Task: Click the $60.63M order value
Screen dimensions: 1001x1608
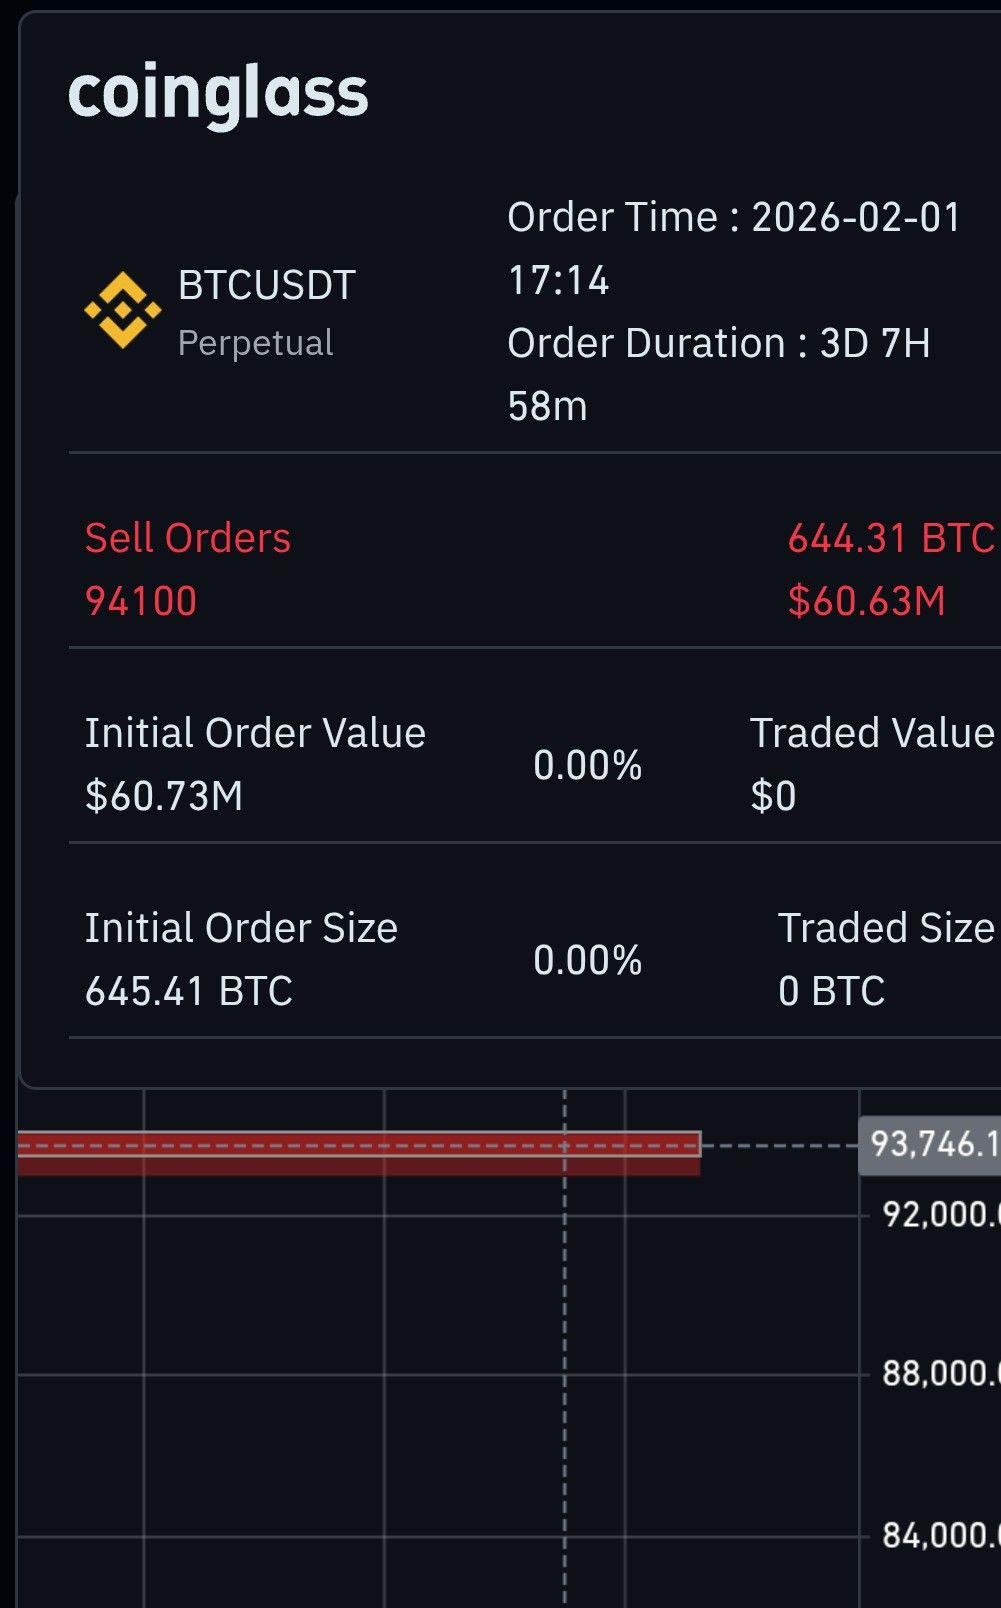Action: coord(866,601)
